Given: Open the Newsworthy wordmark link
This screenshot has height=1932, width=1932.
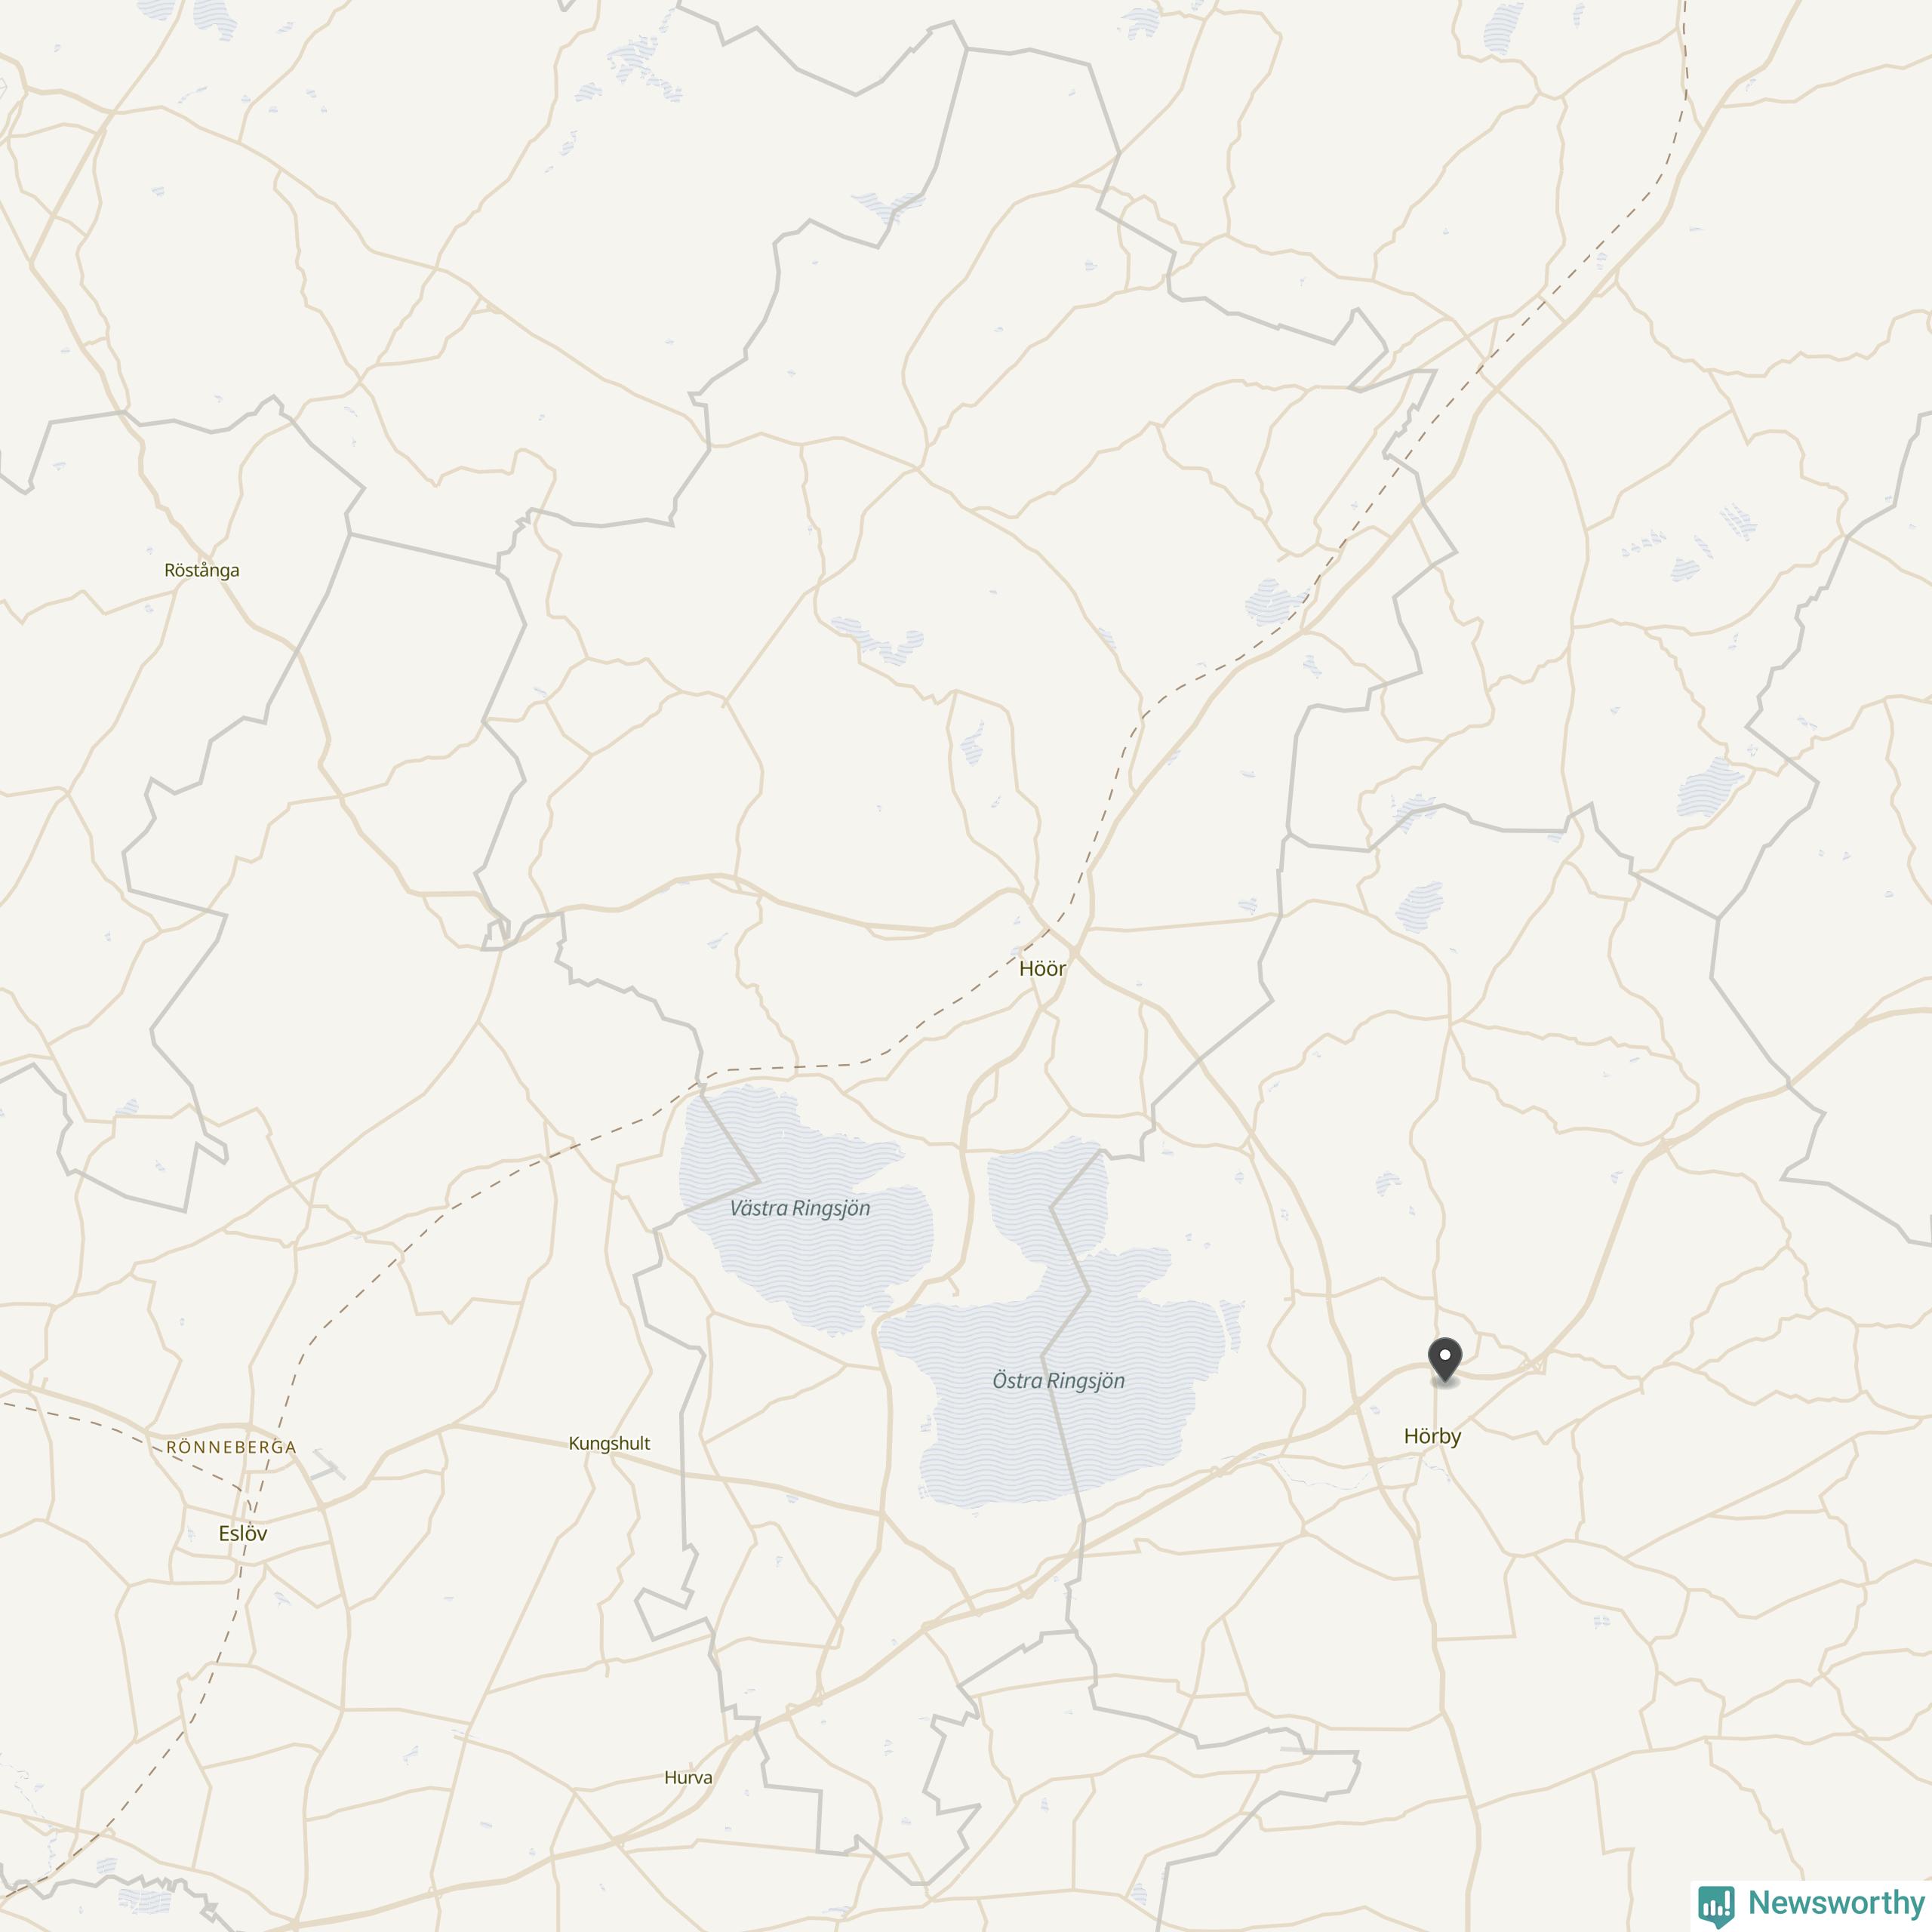Looking at the screenshot, I should [1836, 1901].
